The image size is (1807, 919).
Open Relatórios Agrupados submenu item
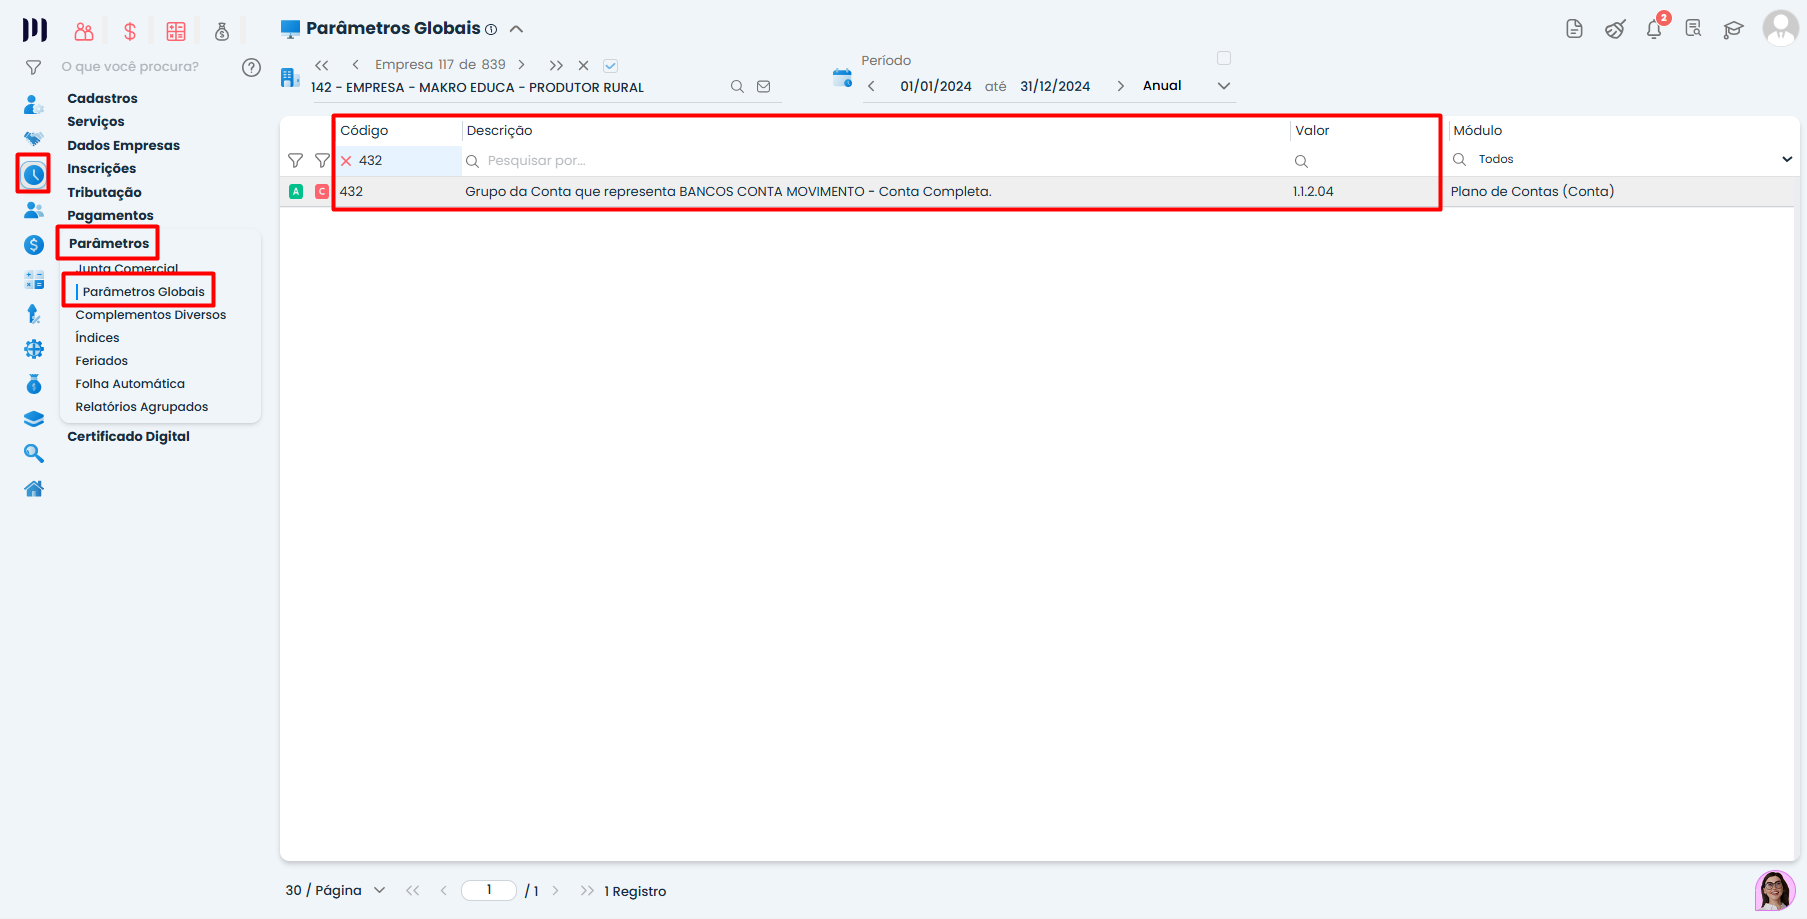[x=142, y=407]
